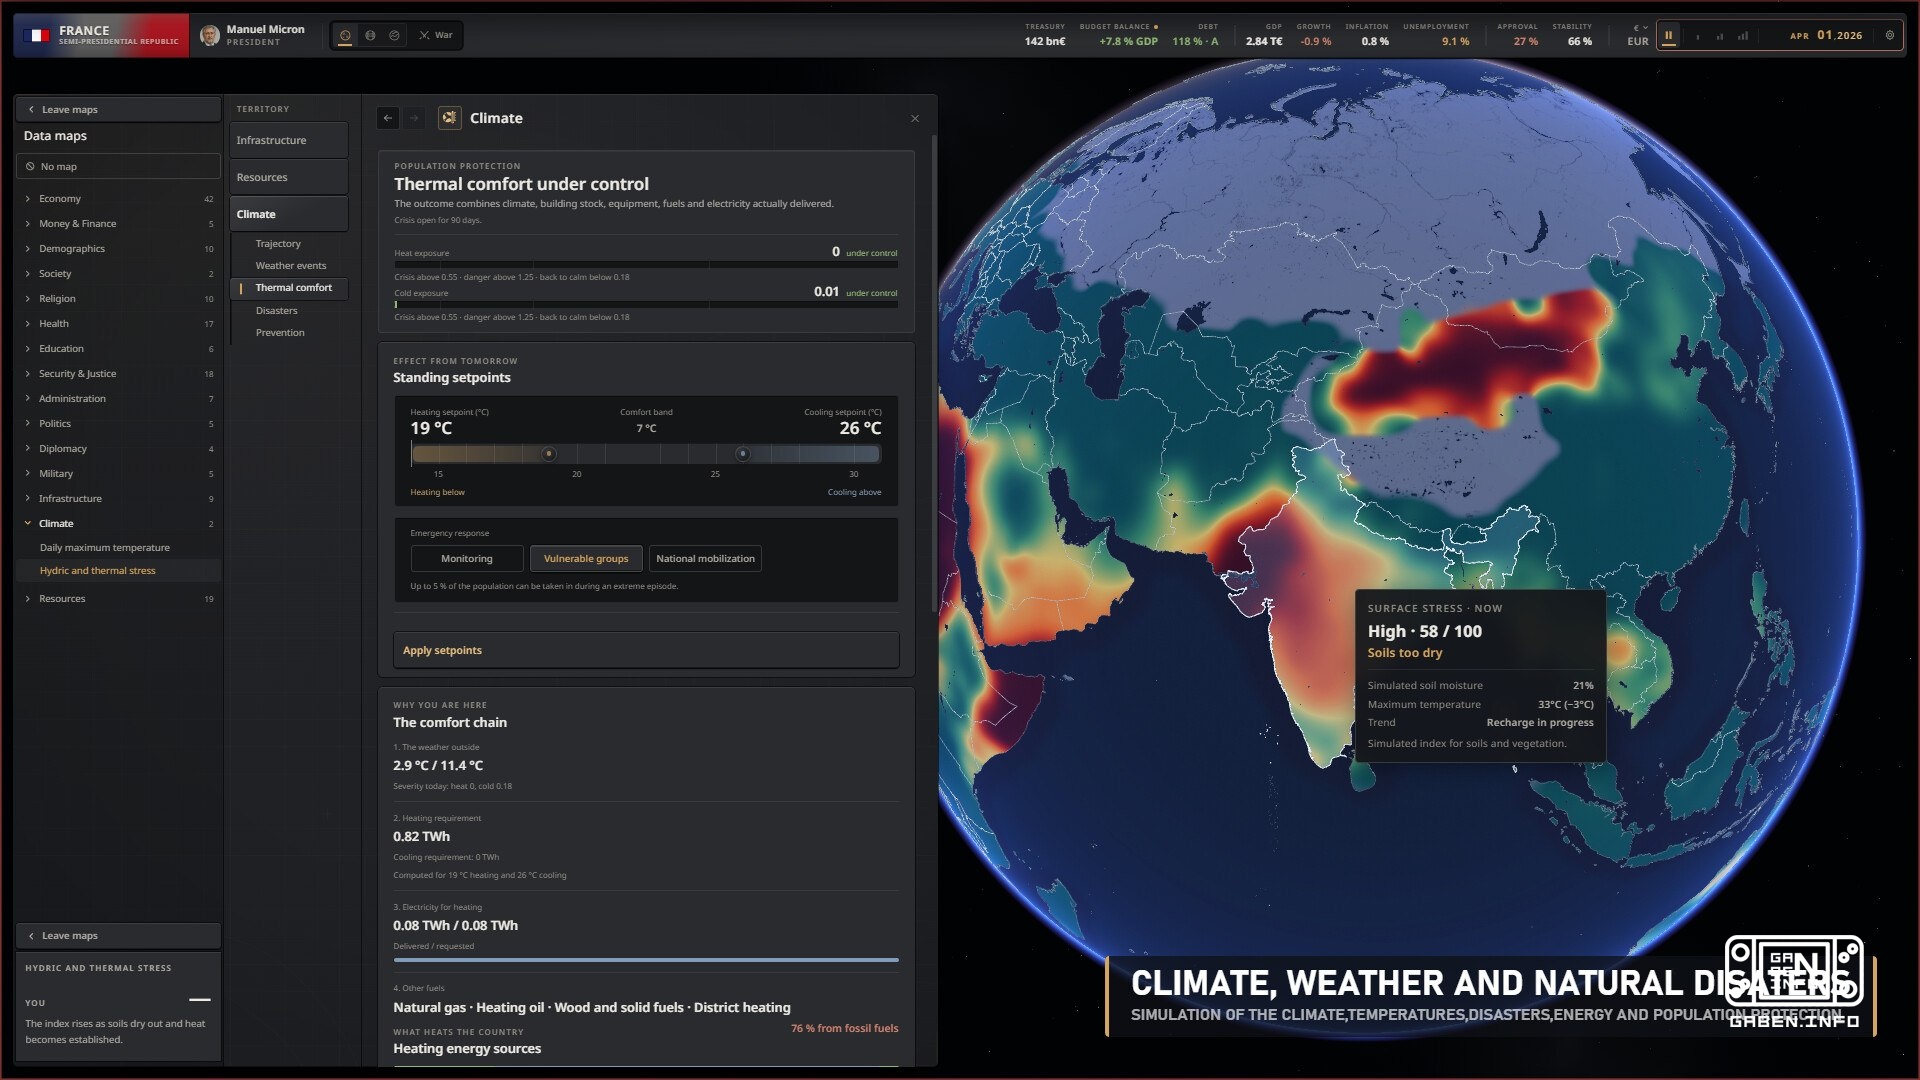Expand the Politics category
1920x1080 pixels.
point(119,424)
